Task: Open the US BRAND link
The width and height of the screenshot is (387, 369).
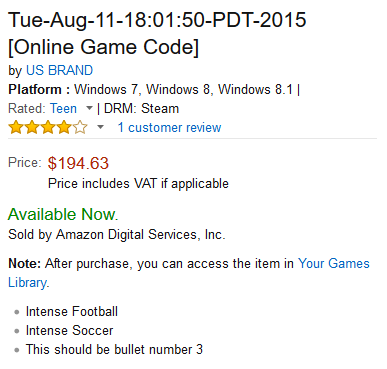Action: [x=59, y=70]
